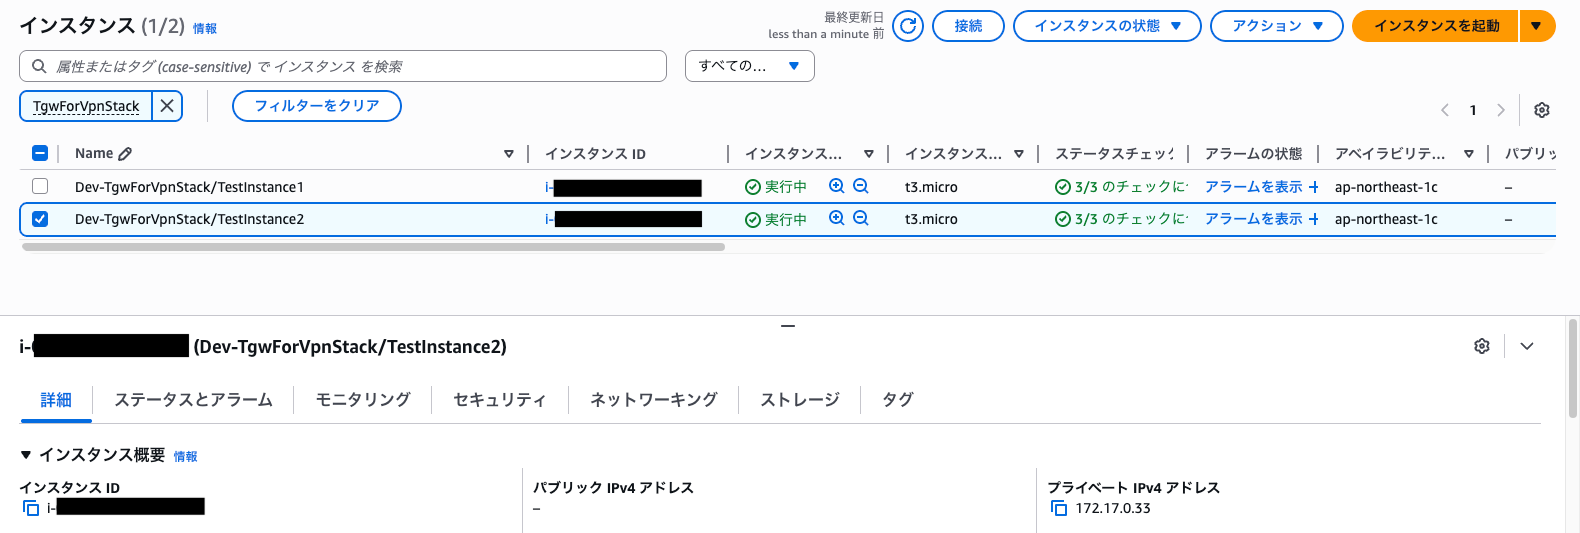Viewport: 1580px width, 533px height.
Task: Zoom out filter for TestInstance1 state
Action: (861, 186)
